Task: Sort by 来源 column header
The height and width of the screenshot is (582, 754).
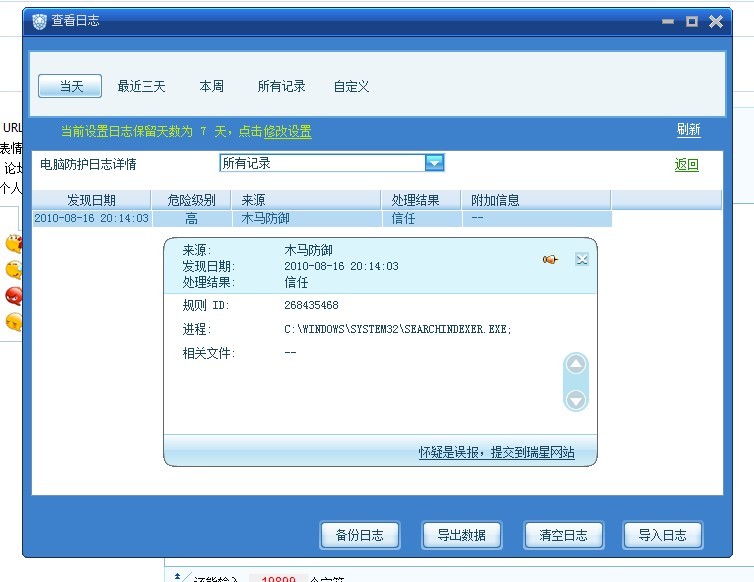Action: click(x=306, y=200)
